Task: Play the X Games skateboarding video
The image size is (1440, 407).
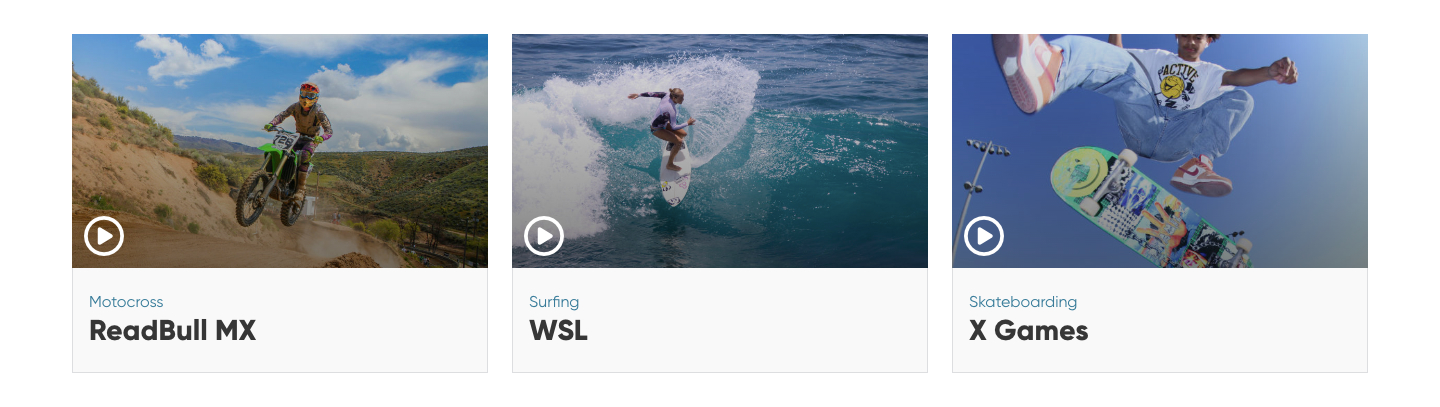Action: (x=984, y=236)
